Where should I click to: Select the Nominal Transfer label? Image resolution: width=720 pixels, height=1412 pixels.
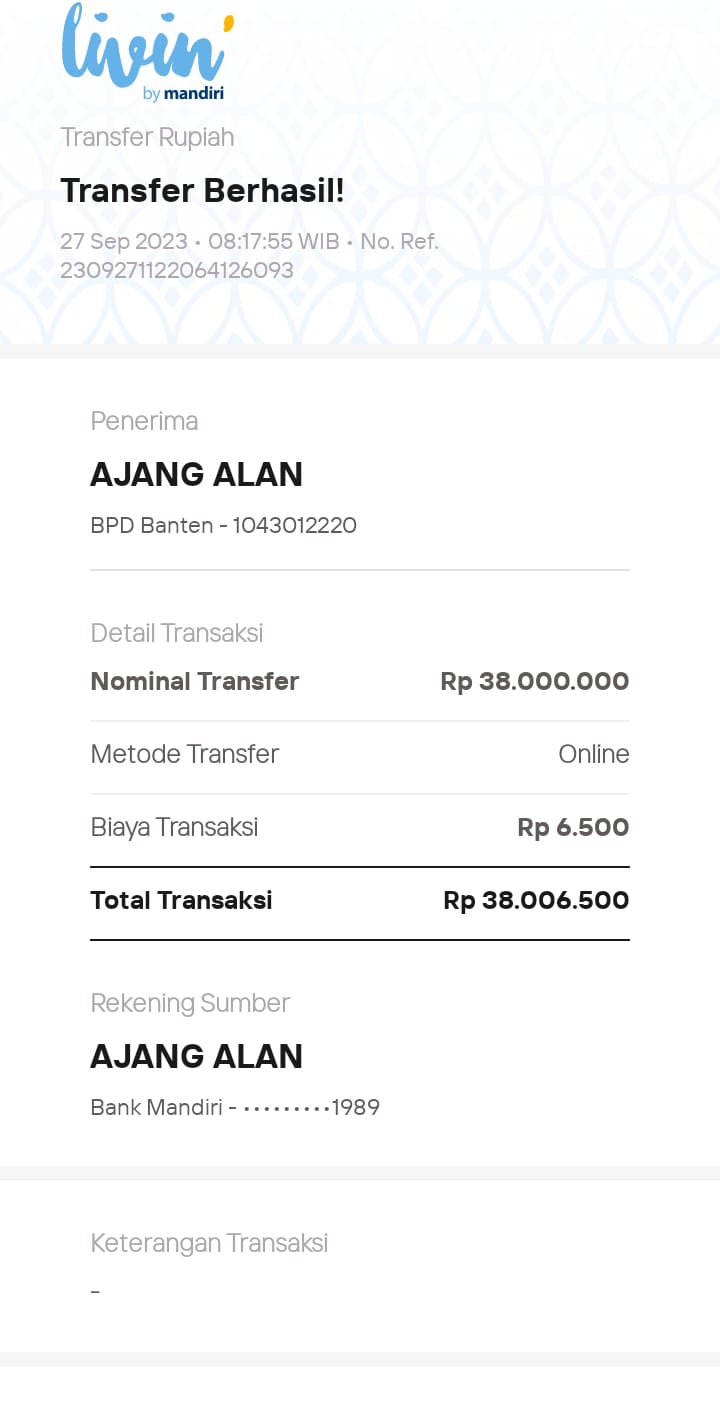click(x=195, y=682)
